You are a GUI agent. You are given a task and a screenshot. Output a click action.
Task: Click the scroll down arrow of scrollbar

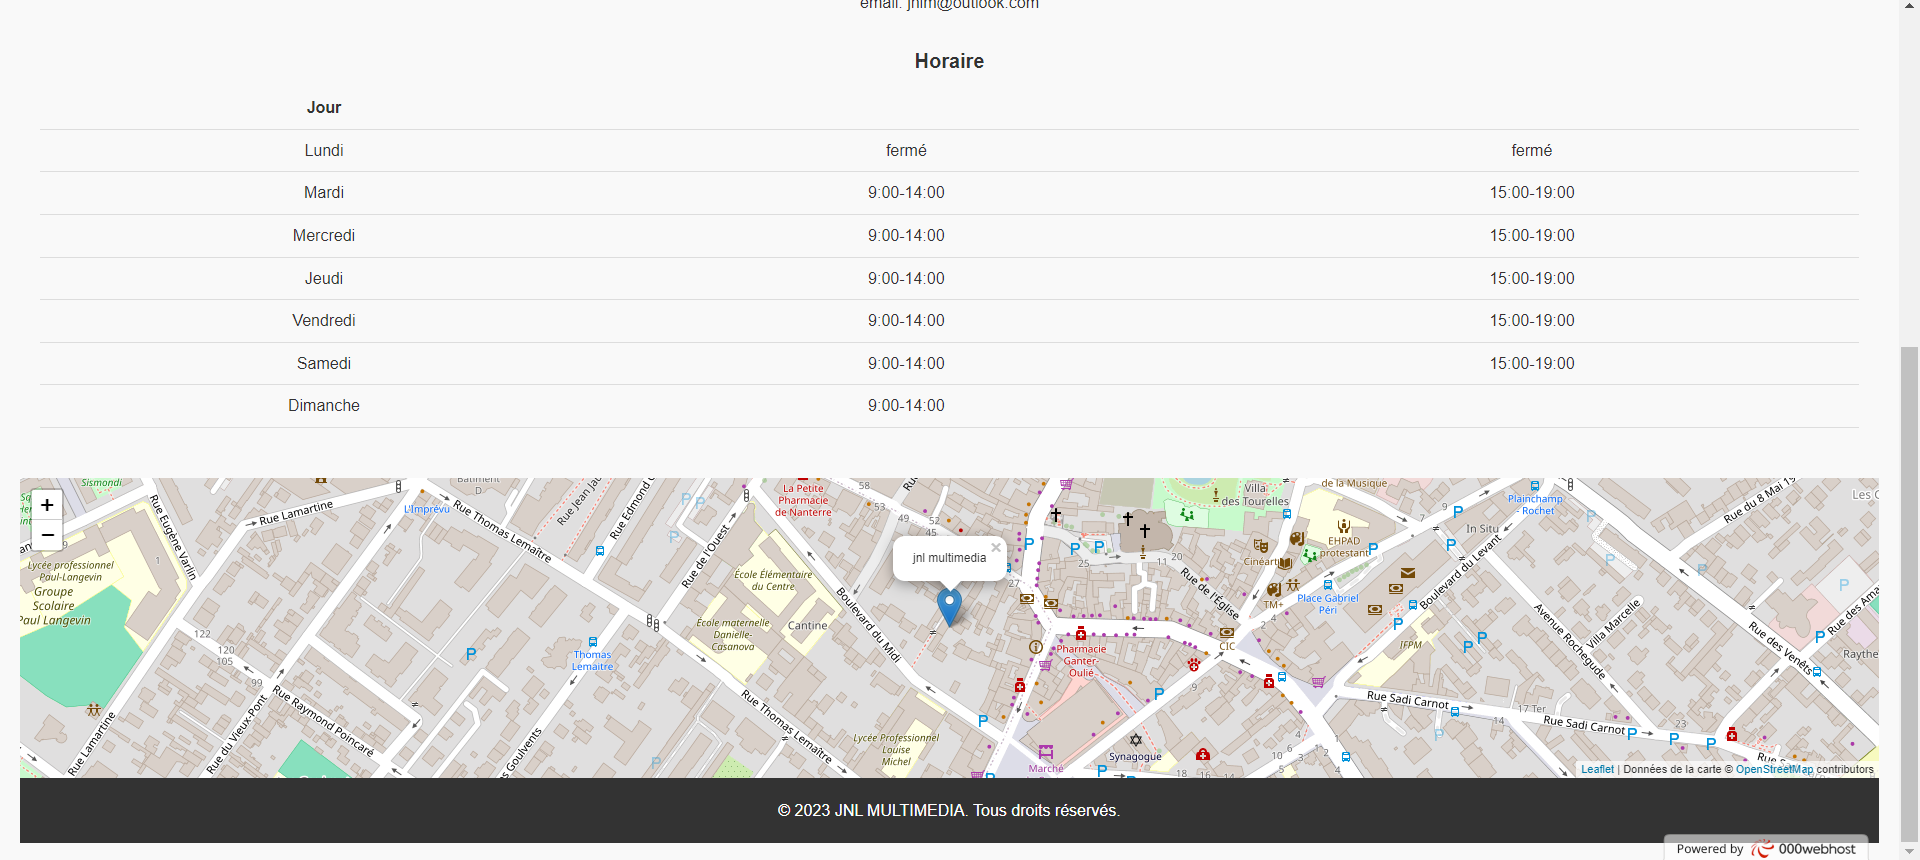pos(1909,851)
